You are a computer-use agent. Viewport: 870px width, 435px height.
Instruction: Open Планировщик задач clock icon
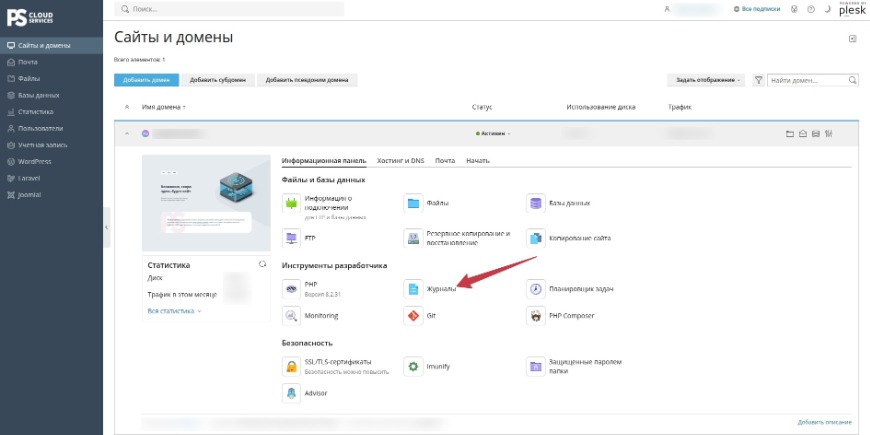[x=535, y=289]
